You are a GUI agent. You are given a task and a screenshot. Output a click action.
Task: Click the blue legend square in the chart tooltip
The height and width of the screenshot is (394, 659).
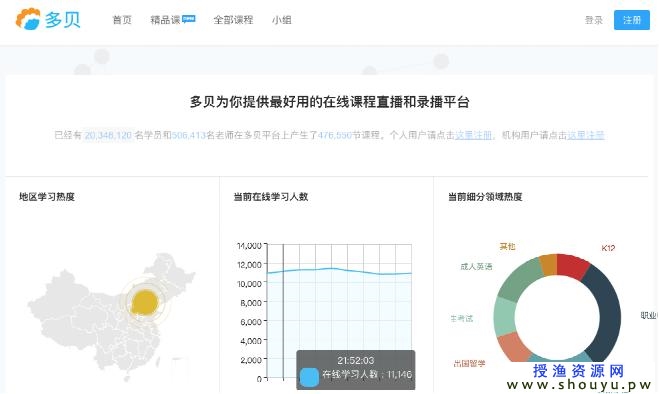309,377
